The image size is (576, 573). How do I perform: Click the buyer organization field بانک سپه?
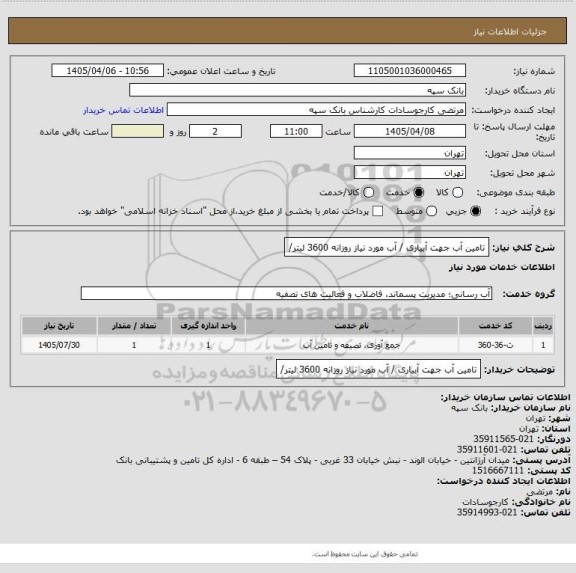coord(298,90)
